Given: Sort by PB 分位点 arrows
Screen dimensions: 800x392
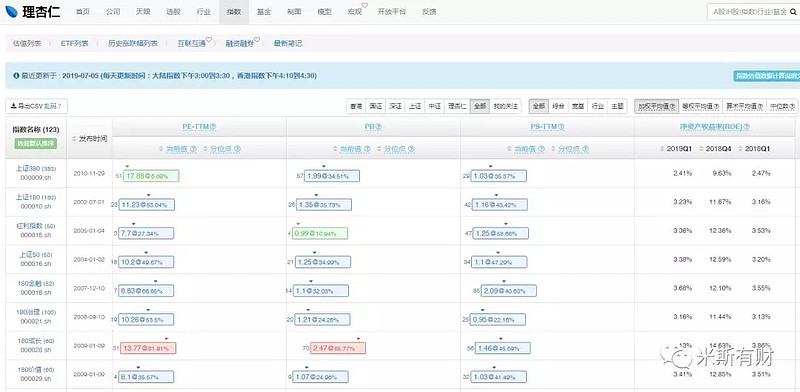Looking at the screenshot, I should point(380,149).
